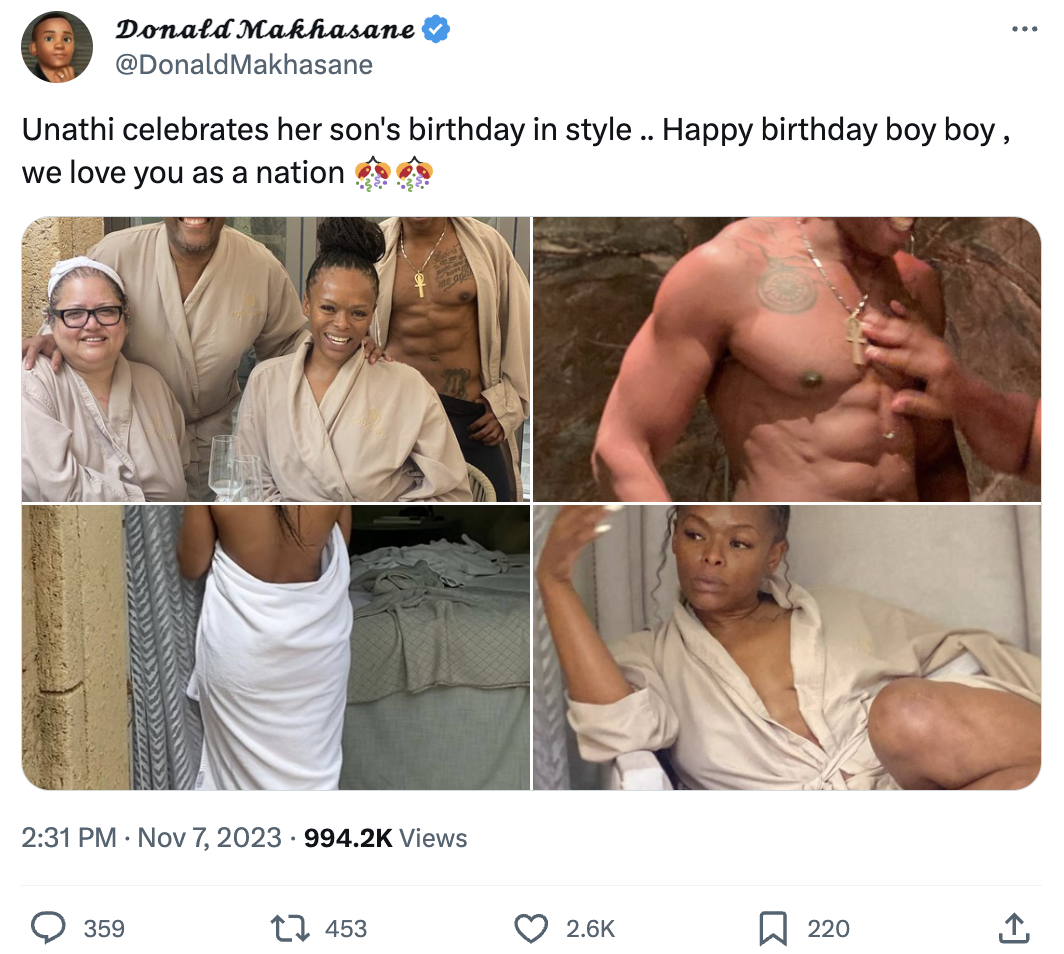Open the Donald Makhasane display name
1064x954 pixels.
265,29
